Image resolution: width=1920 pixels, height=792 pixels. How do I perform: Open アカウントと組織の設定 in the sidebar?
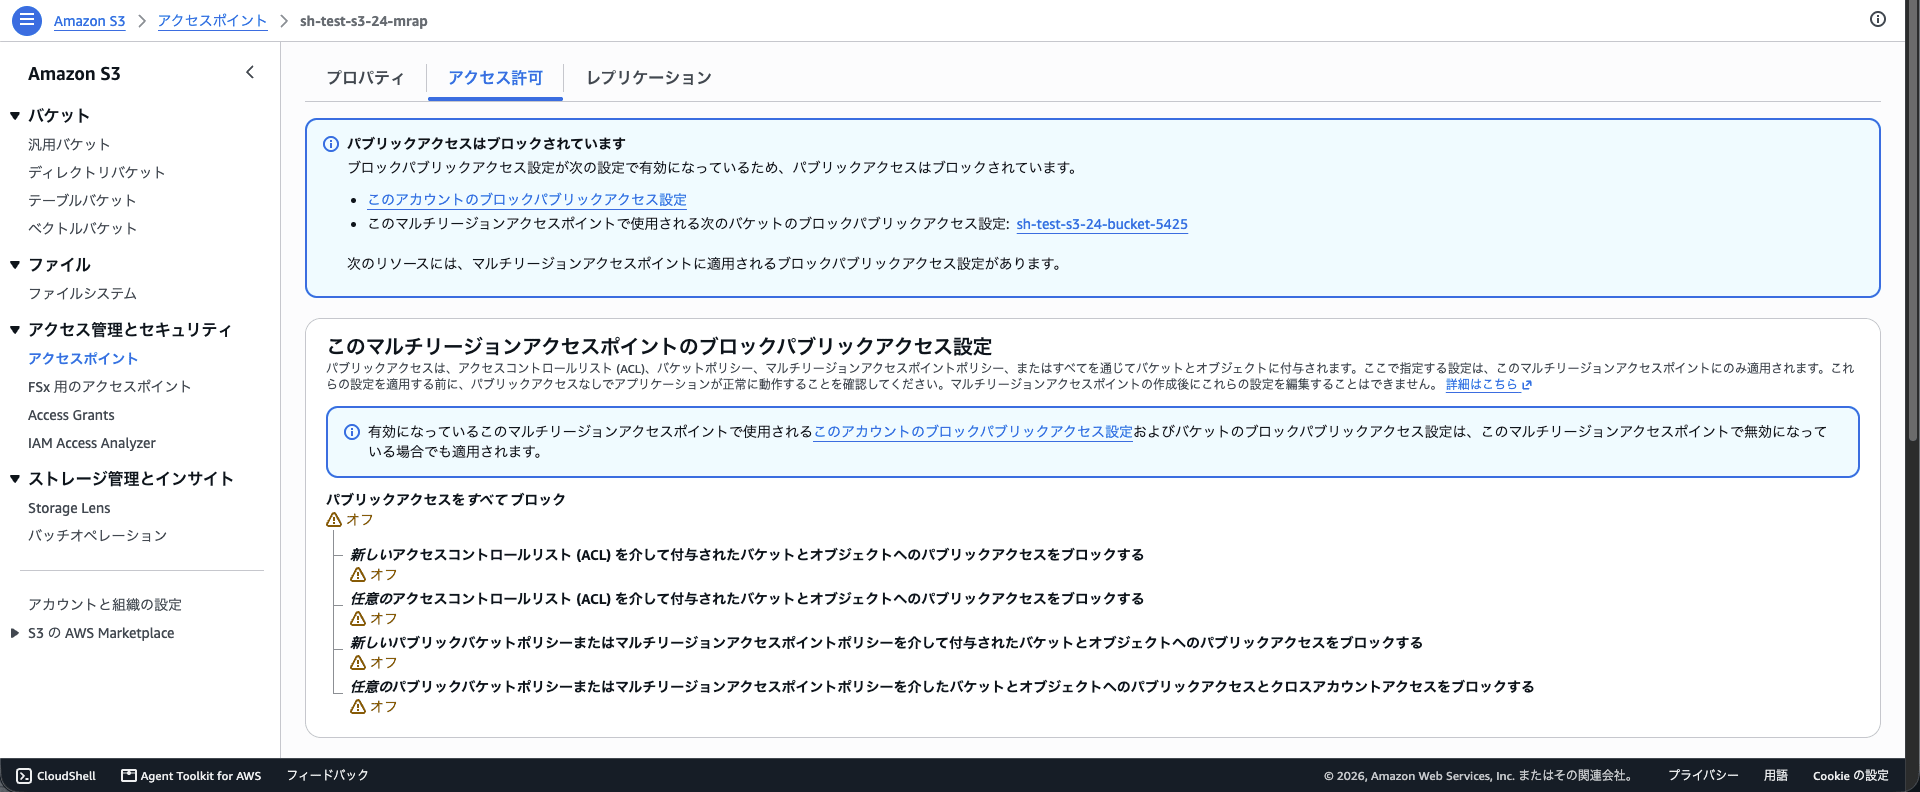point(105,605)
